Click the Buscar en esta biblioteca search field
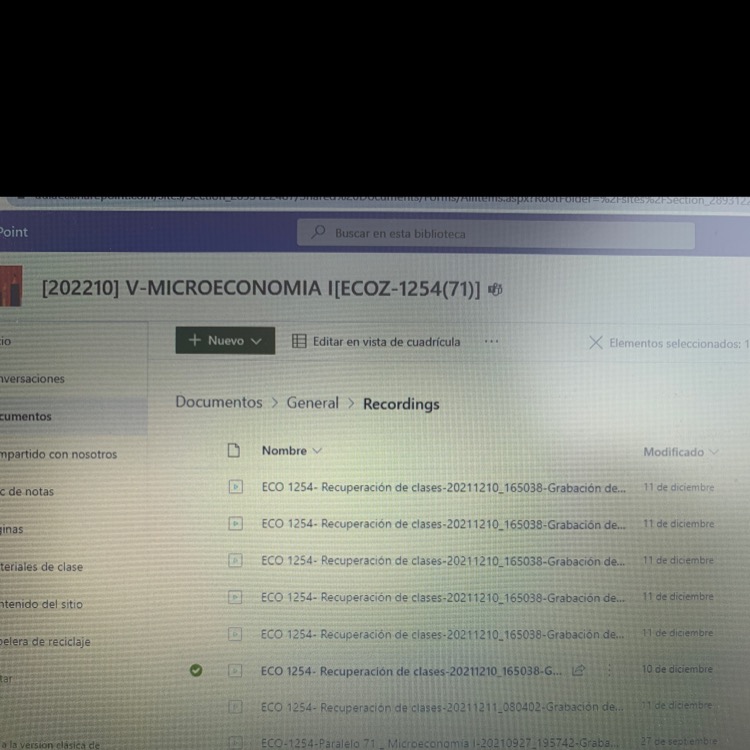Viewport: 750px width, 750px height. 500,234
